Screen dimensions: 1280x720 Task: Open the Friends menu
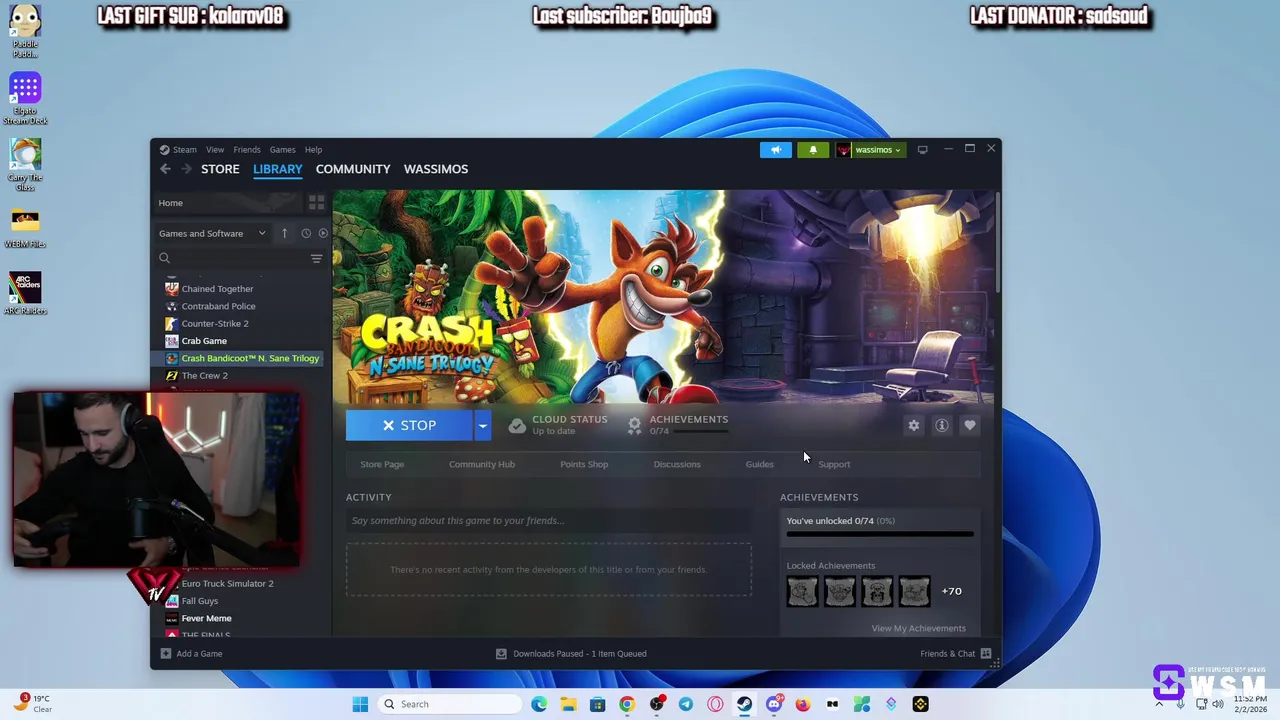click(247, 150)
